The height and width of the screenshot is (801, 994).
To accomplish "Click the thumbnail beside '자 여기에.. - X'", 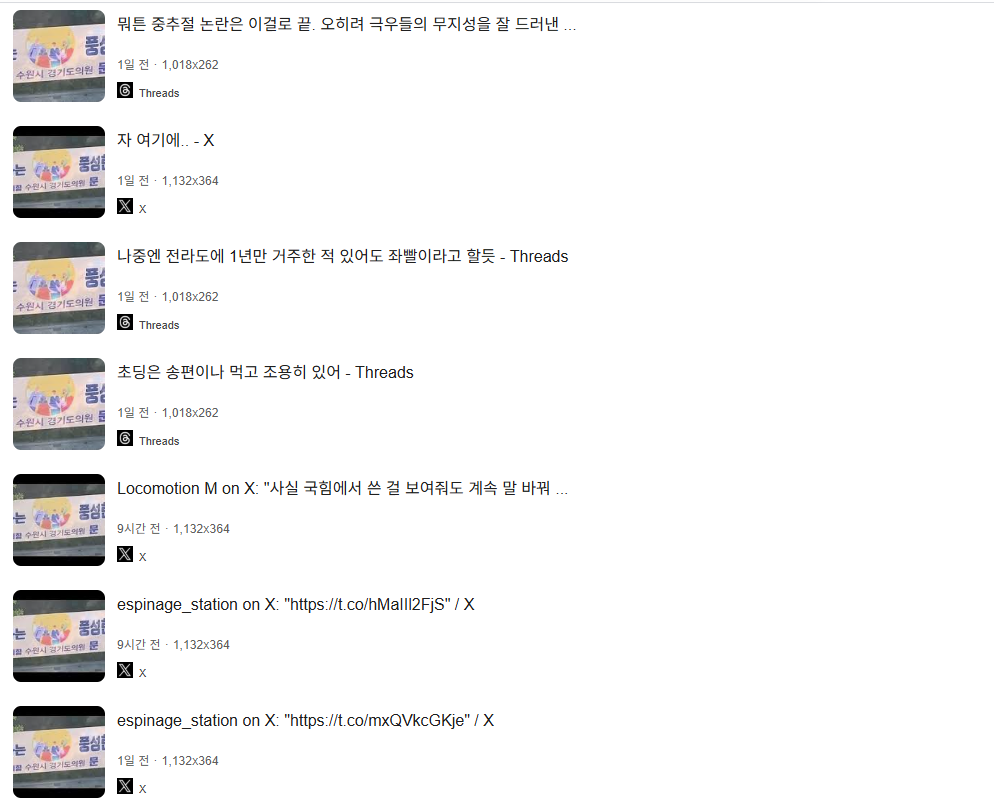I will (x=59, y=172).
